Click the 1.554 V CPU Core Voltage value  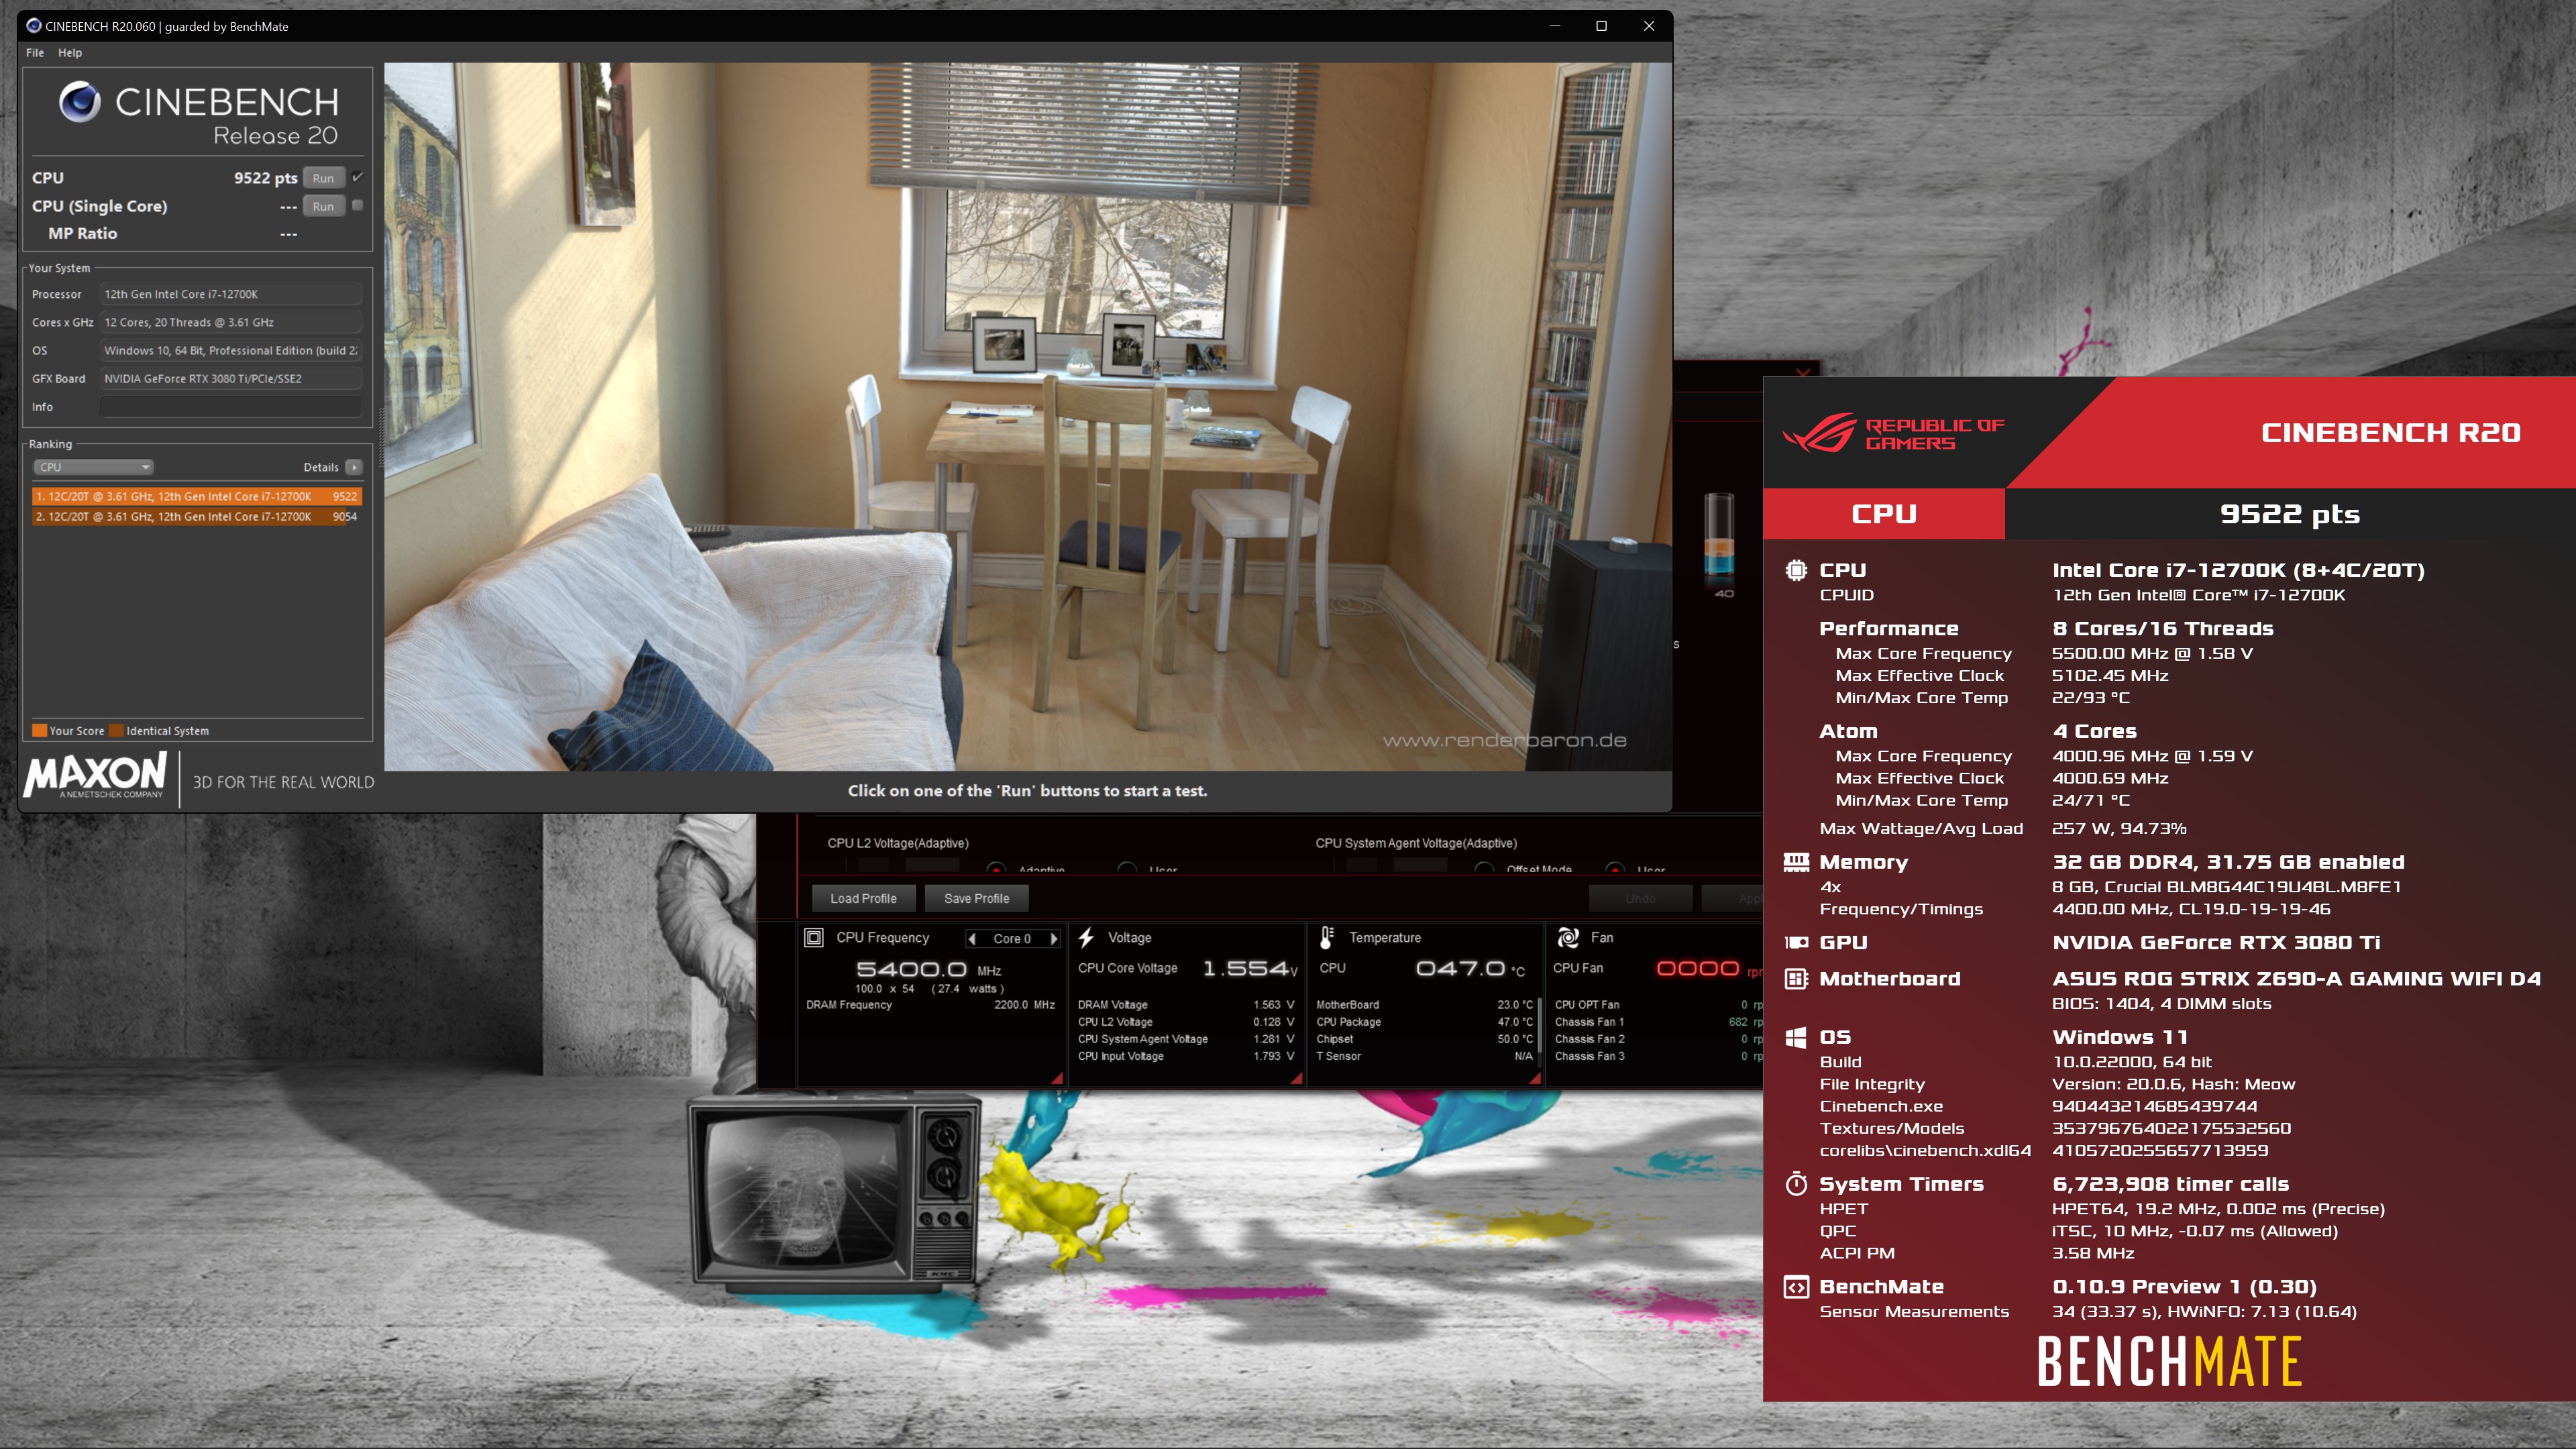[x=1250, y=968]
